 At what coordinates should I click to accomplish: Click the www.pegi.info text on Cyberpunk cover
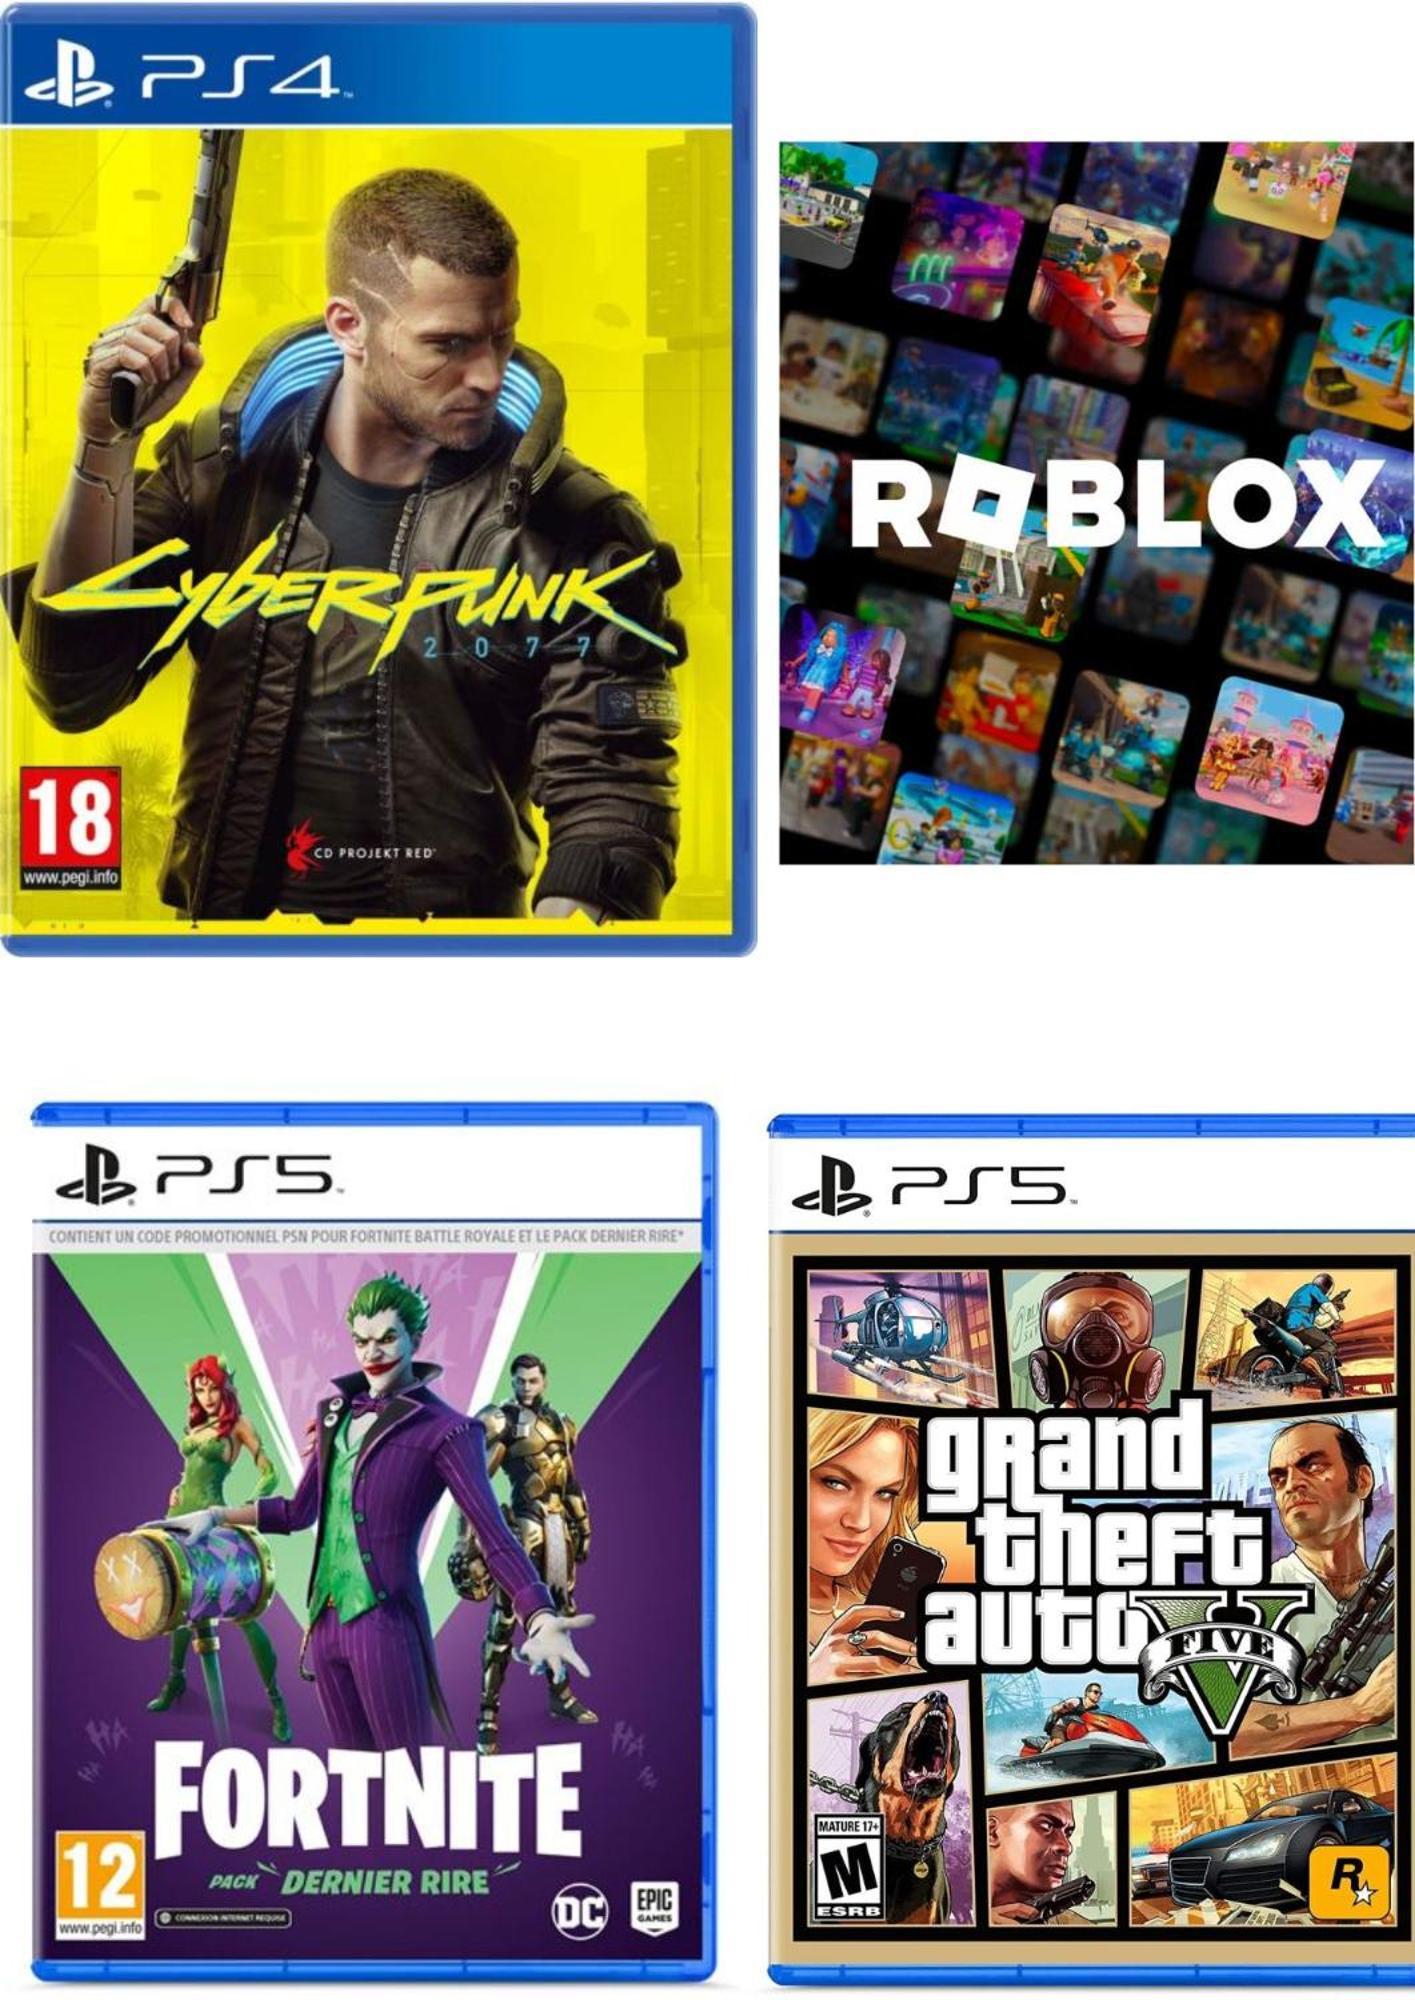pos(70,877)
